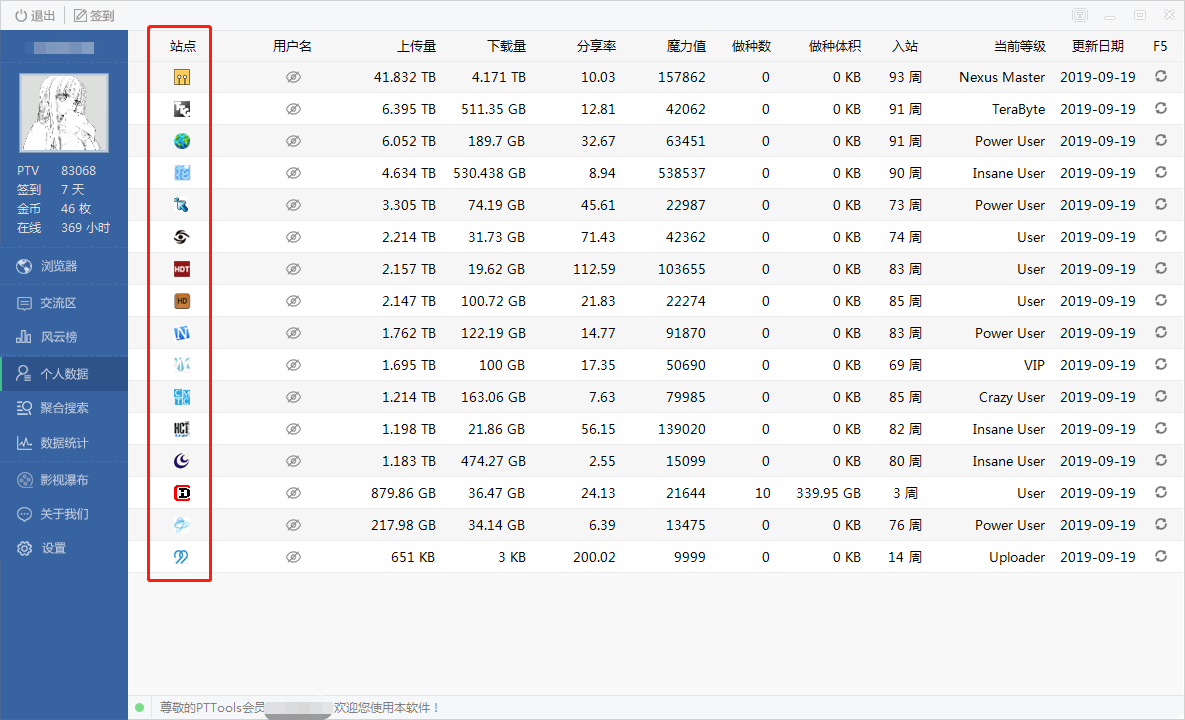Click the site icon in the 3.305 TB row
The image size is (1185, 720).
[x=181, y=205]
